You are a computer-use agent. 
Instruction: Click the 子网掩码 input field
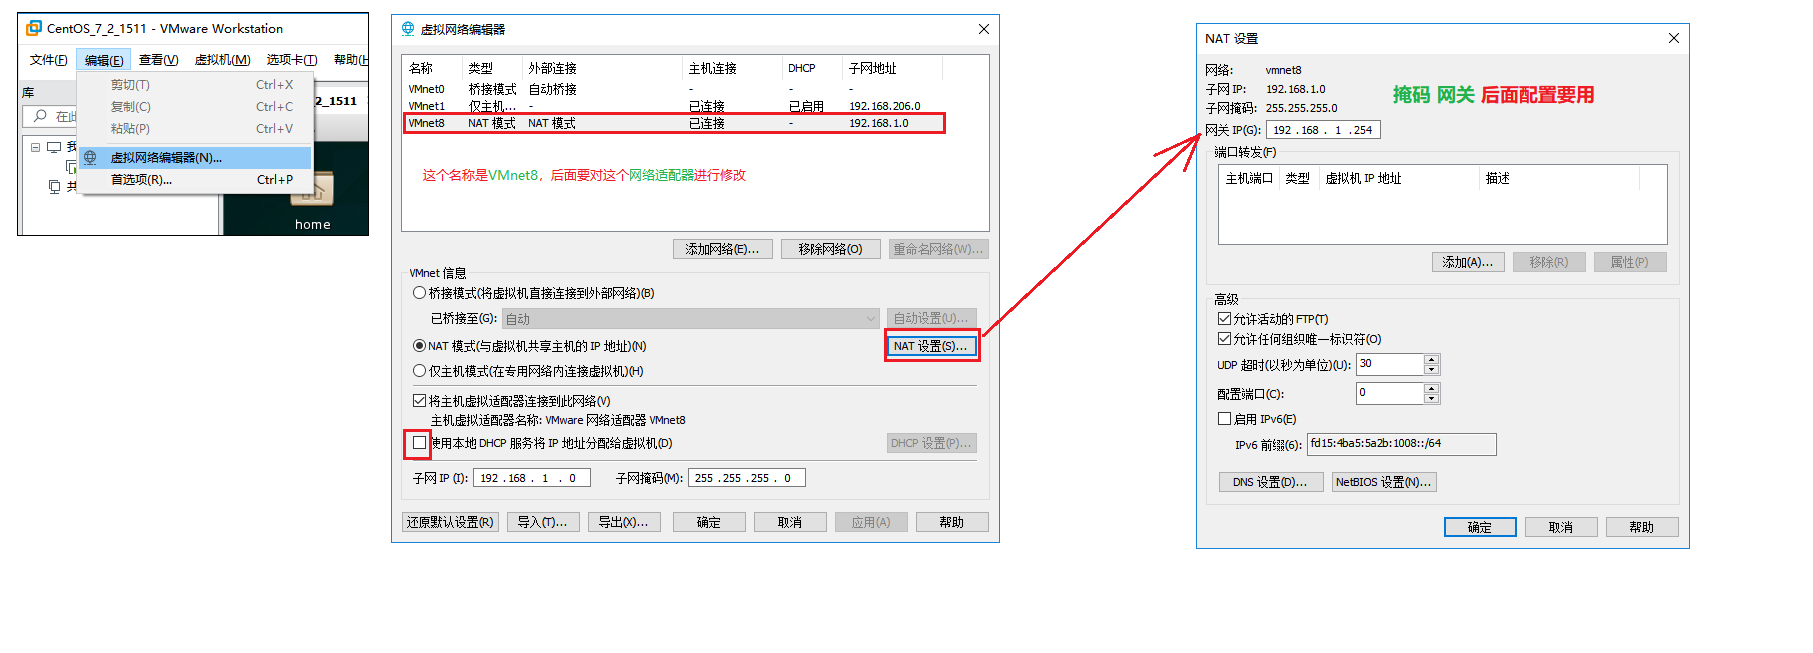(747, 478)
